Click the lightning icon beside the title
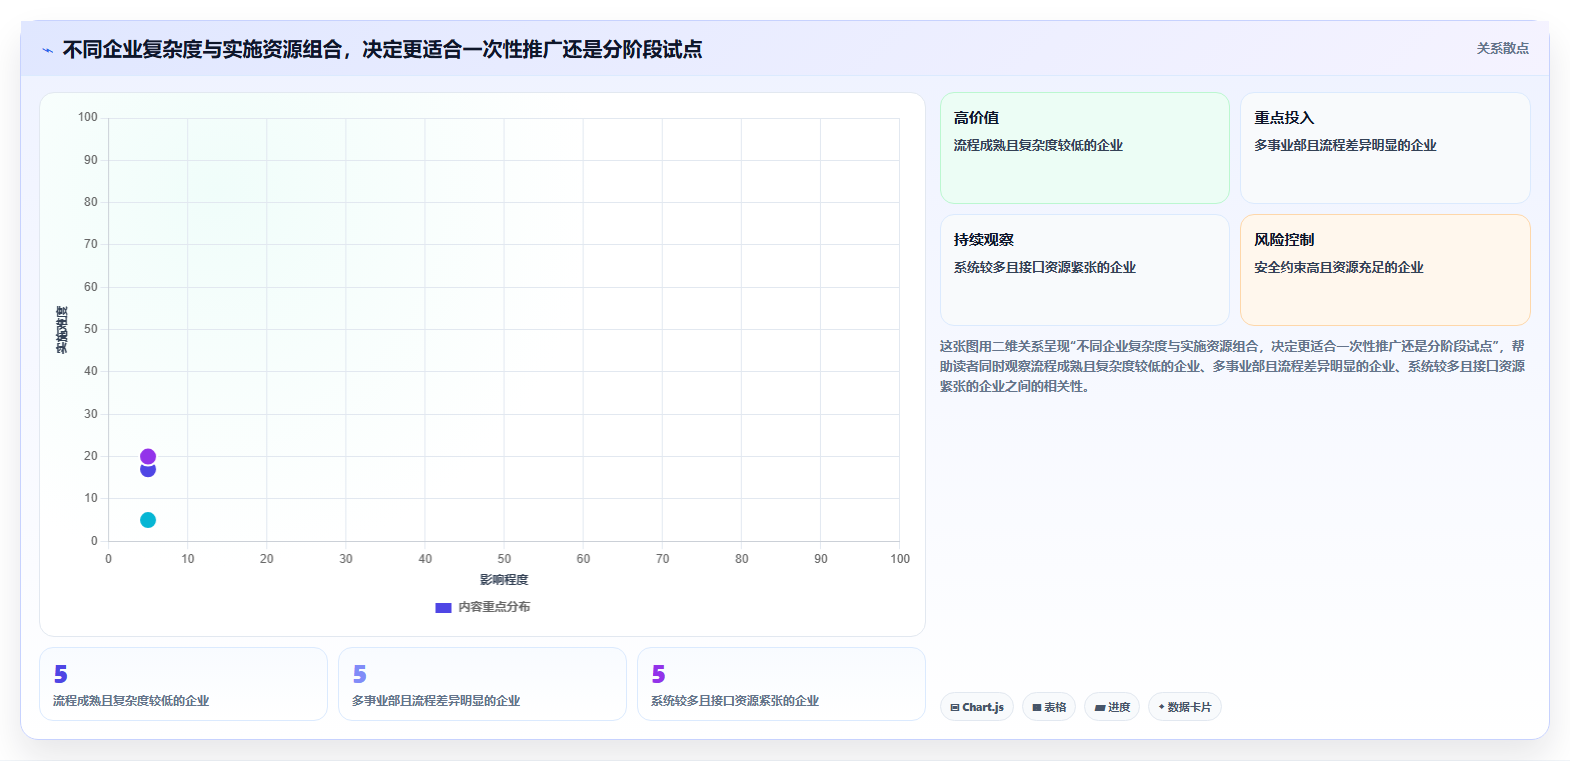The image size is (1570, 761). click(47, 50)
